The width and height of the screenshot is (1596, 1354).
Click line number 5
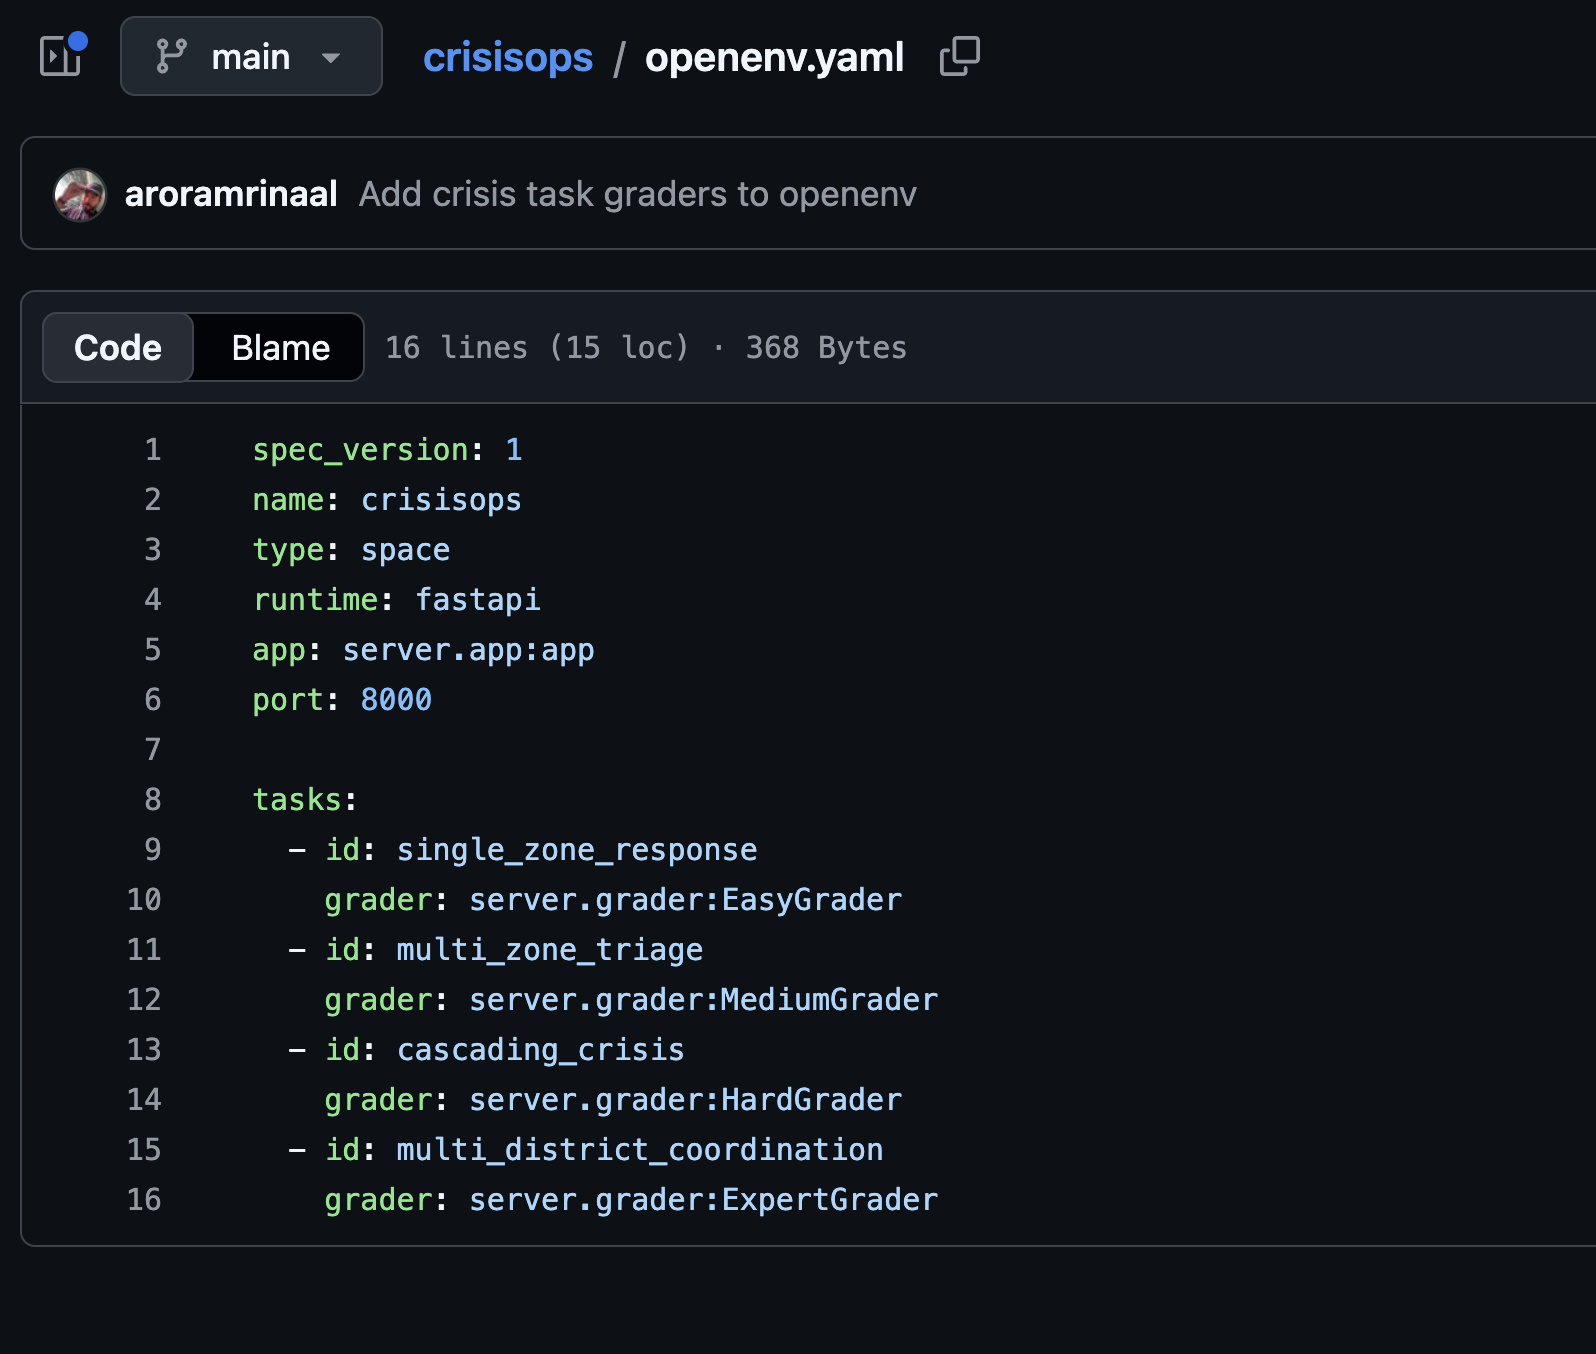(x=152, y=650)
